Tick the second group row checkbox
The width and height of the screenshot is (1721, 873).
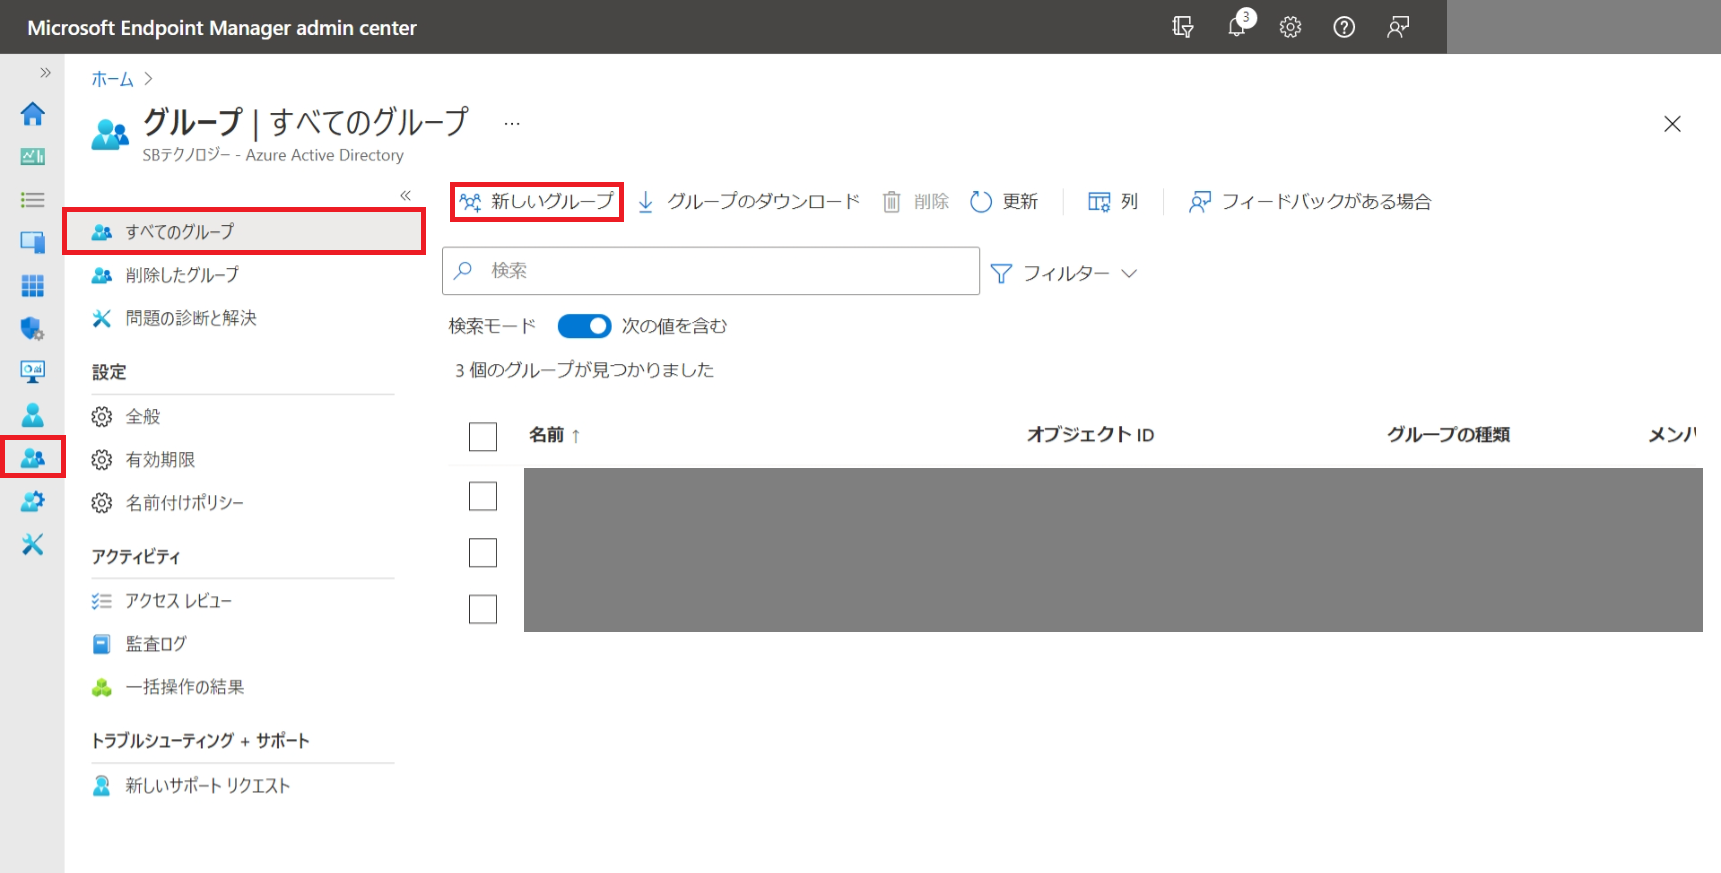coord(483,553)
